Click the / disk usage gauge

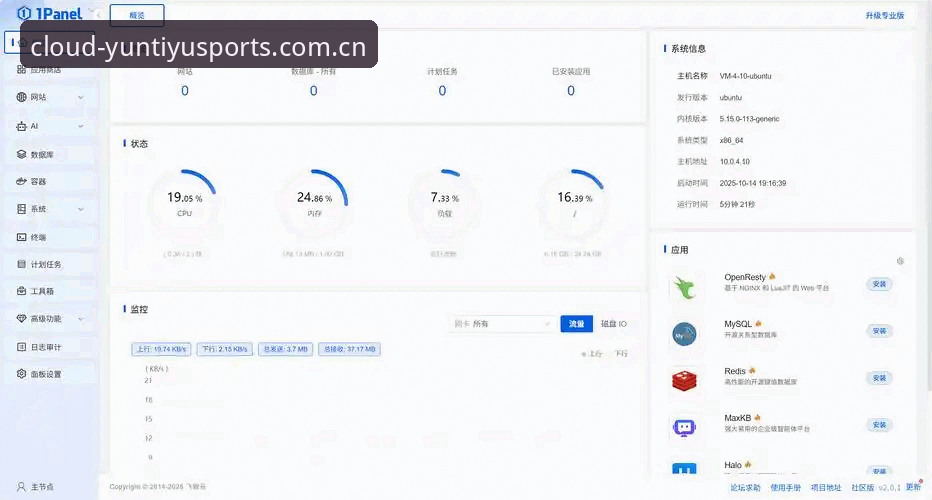click(574, 203)
